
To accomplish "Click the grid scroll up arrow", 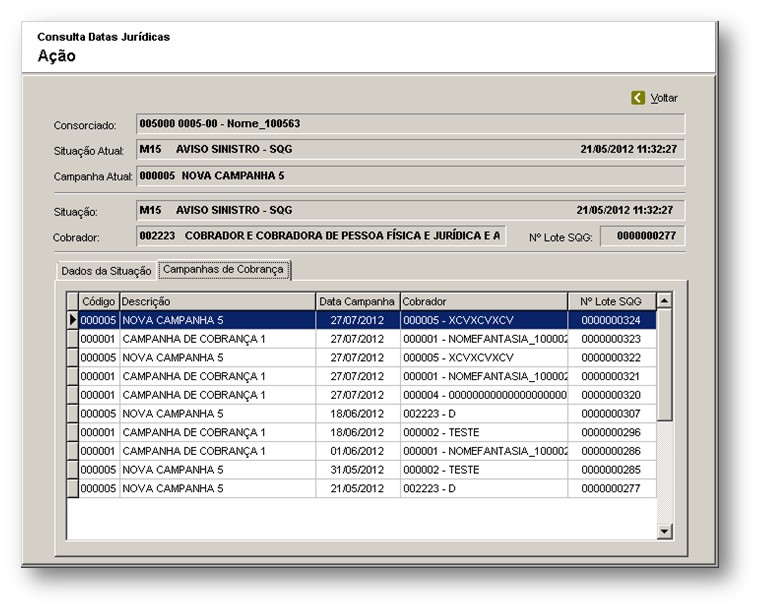I will (664, 301).
